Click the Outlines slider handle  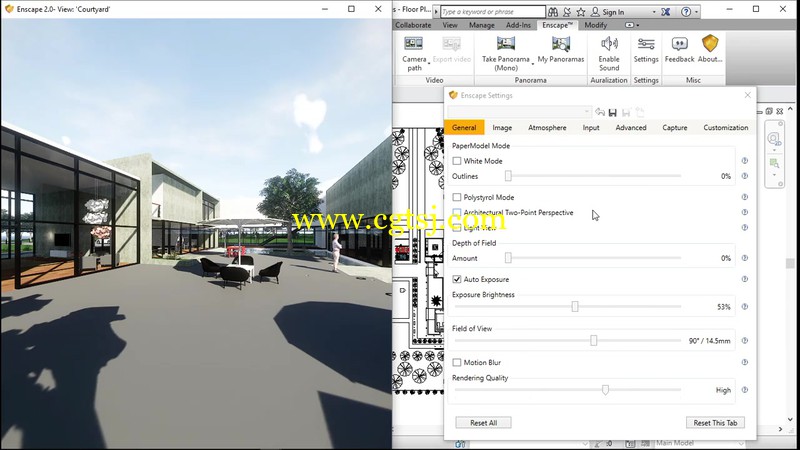pyautogui.click(x=508, y=176)
